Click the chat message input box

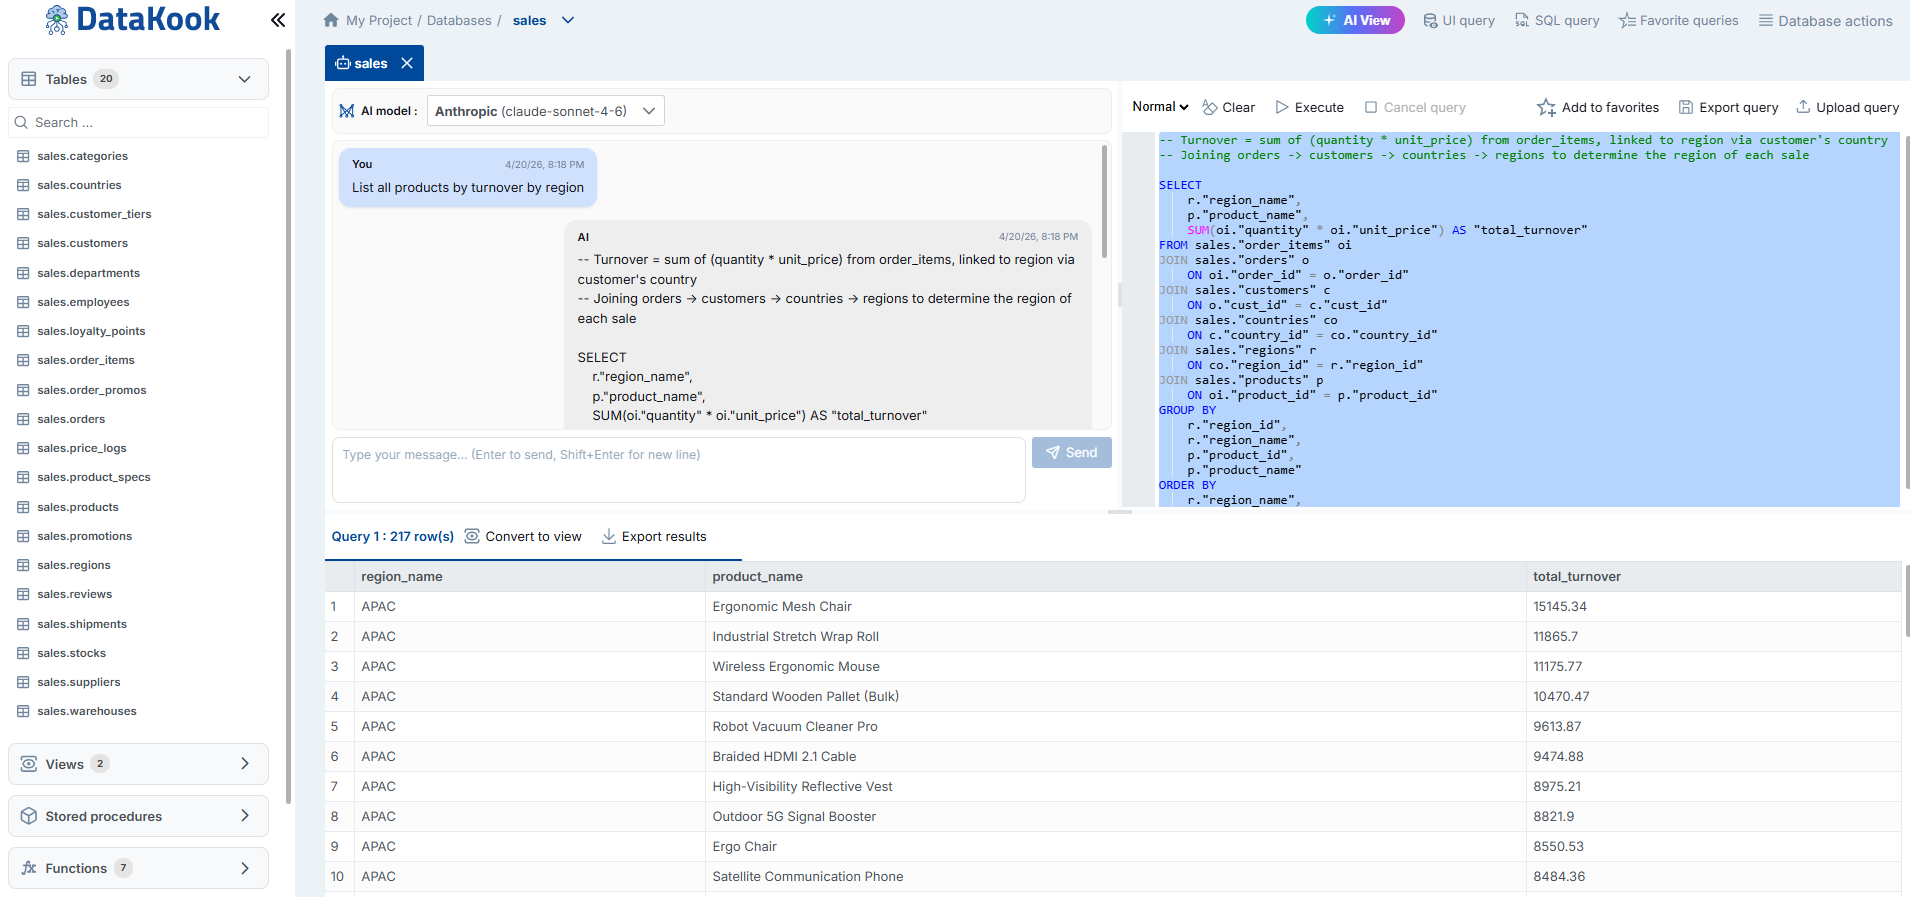[679, 469]
